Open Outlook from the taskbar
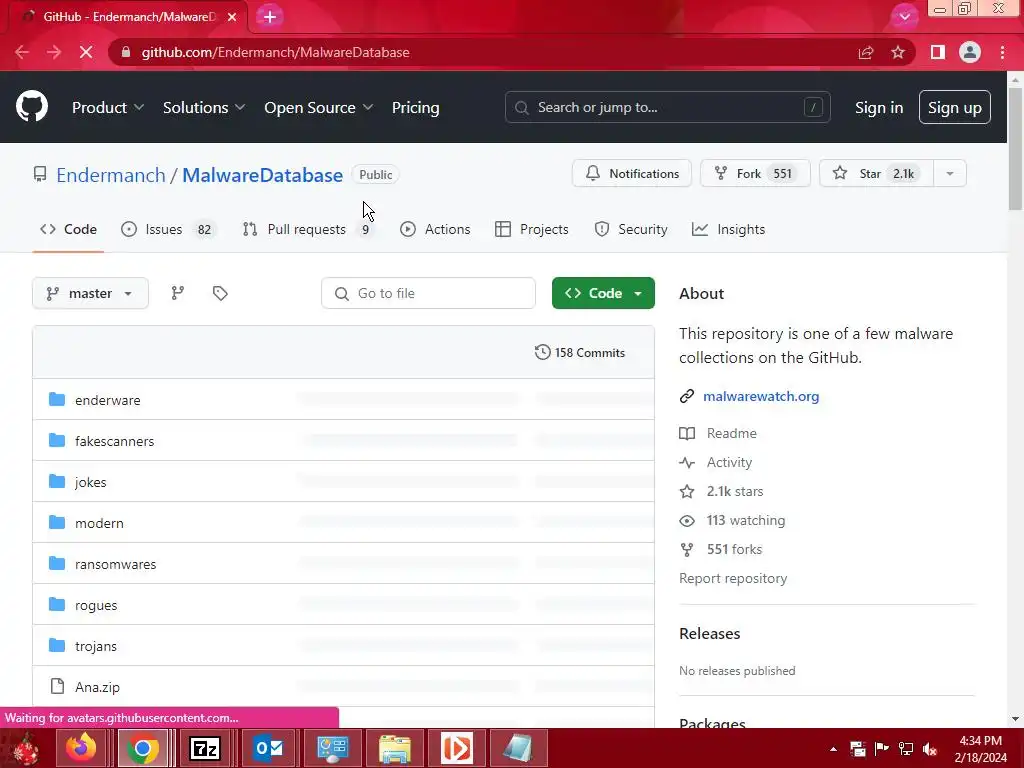 point(268,748)
